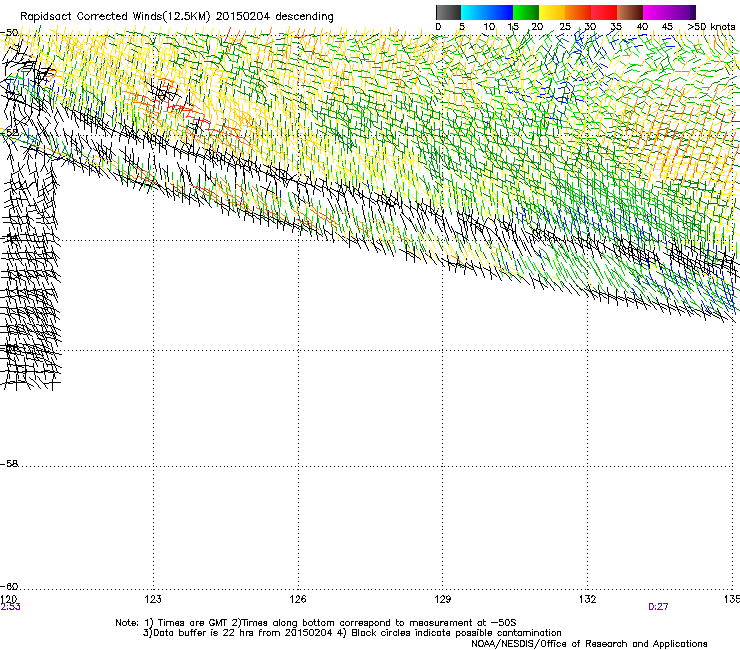The width and height of the screenshot is (740, 650).
Task: Click the '35' label on knots scale
Action: (616, 27)
